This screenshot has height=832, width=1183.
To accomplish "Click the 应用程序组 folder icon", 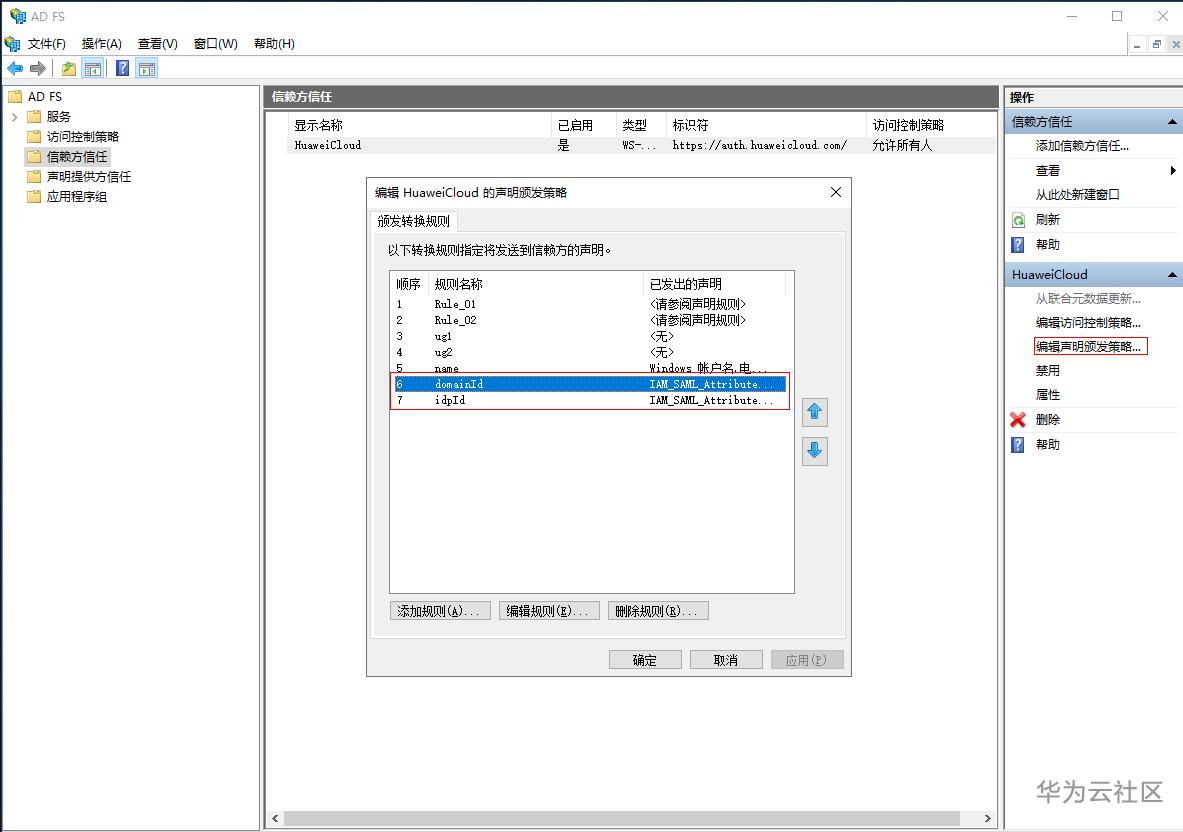I will (x=34, y=196).
